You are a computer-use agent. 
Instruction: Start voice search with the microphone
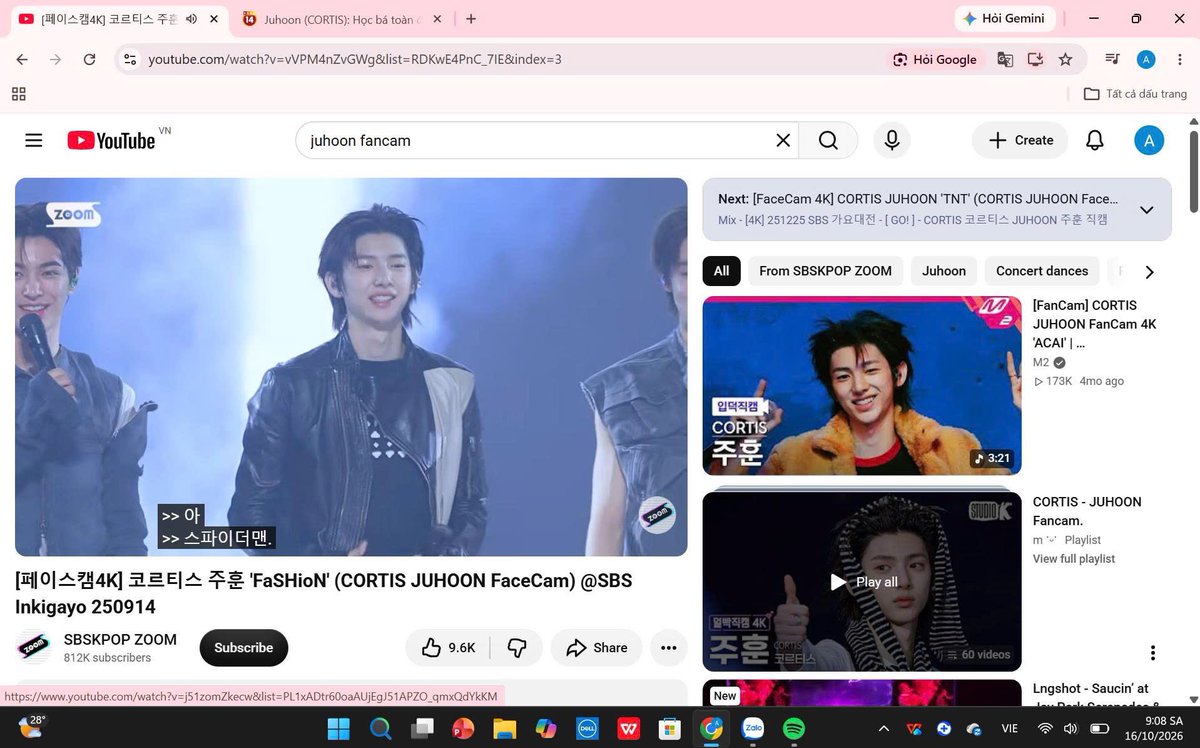[x=892, y=140]
